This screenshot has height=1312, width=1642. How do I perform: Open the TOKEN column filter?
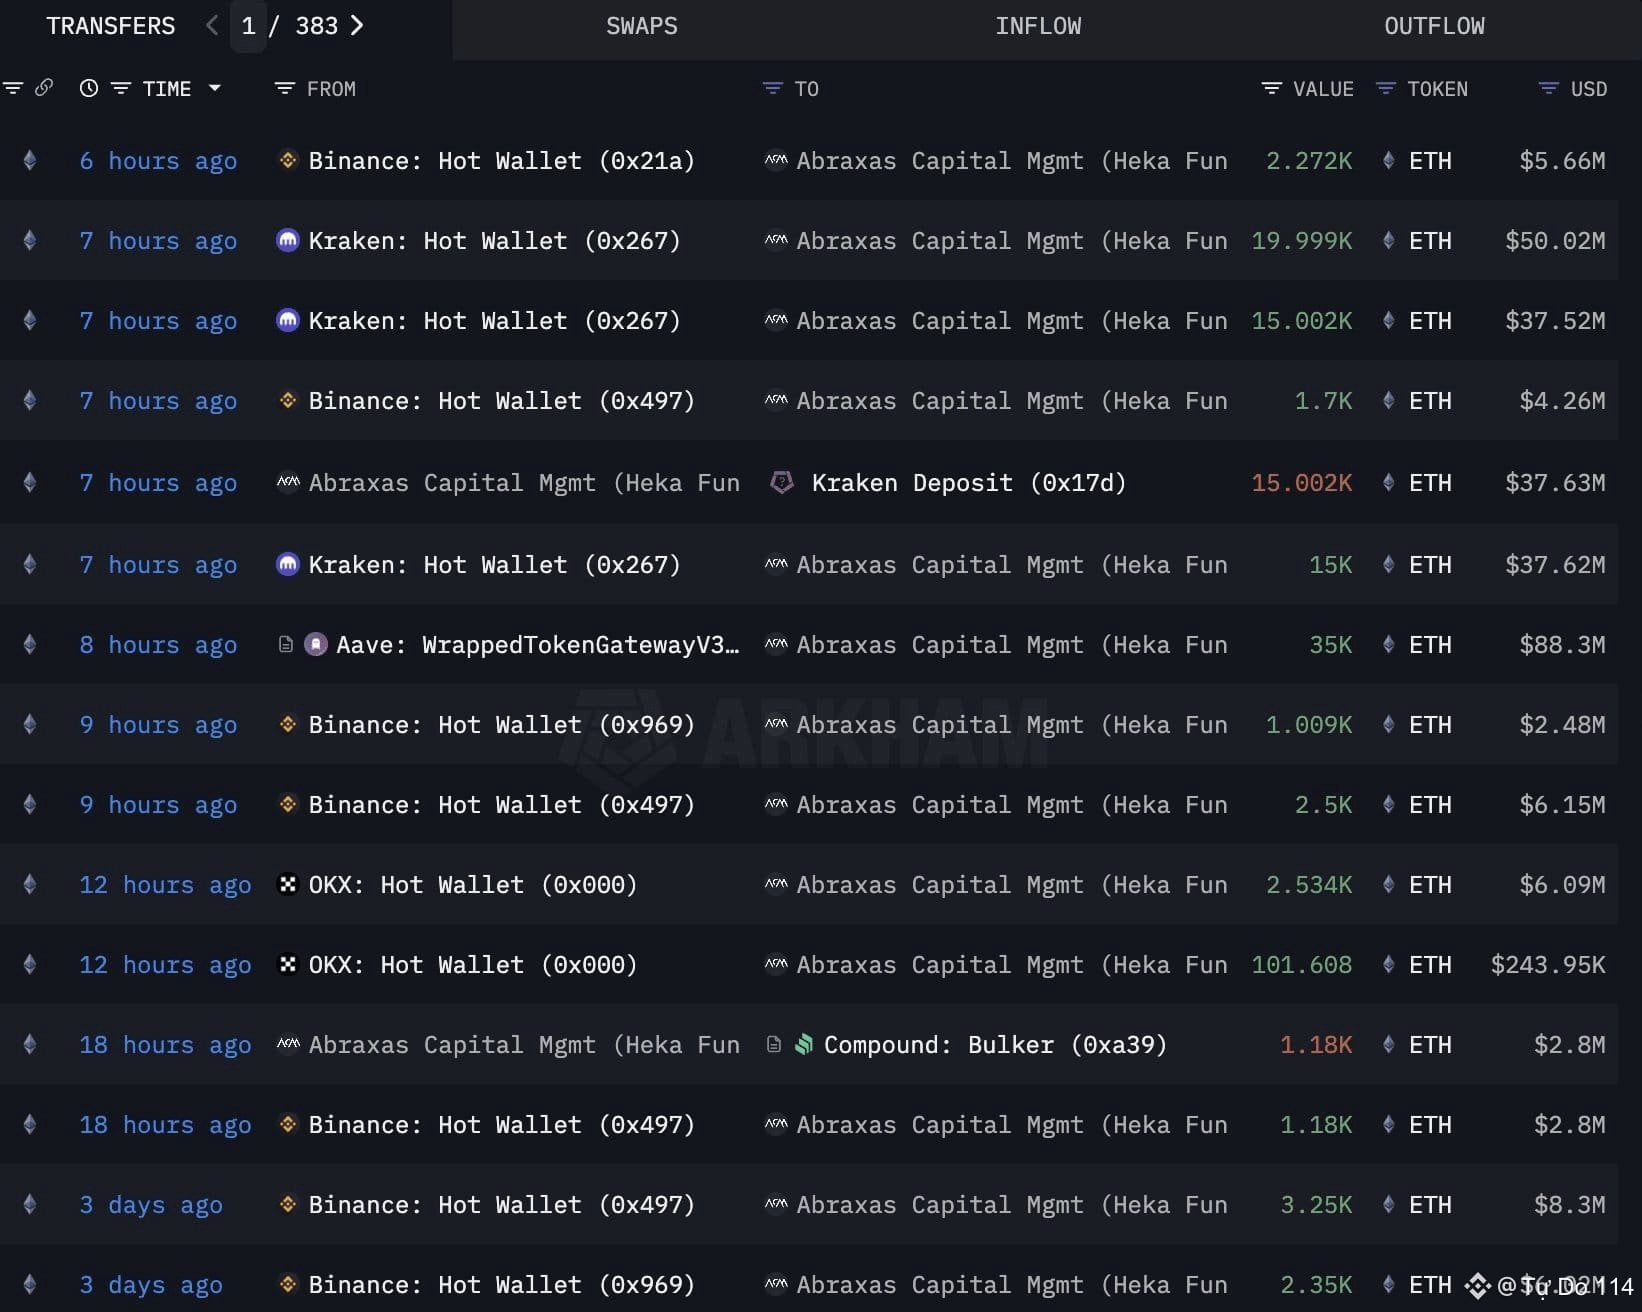[1385, 89]
